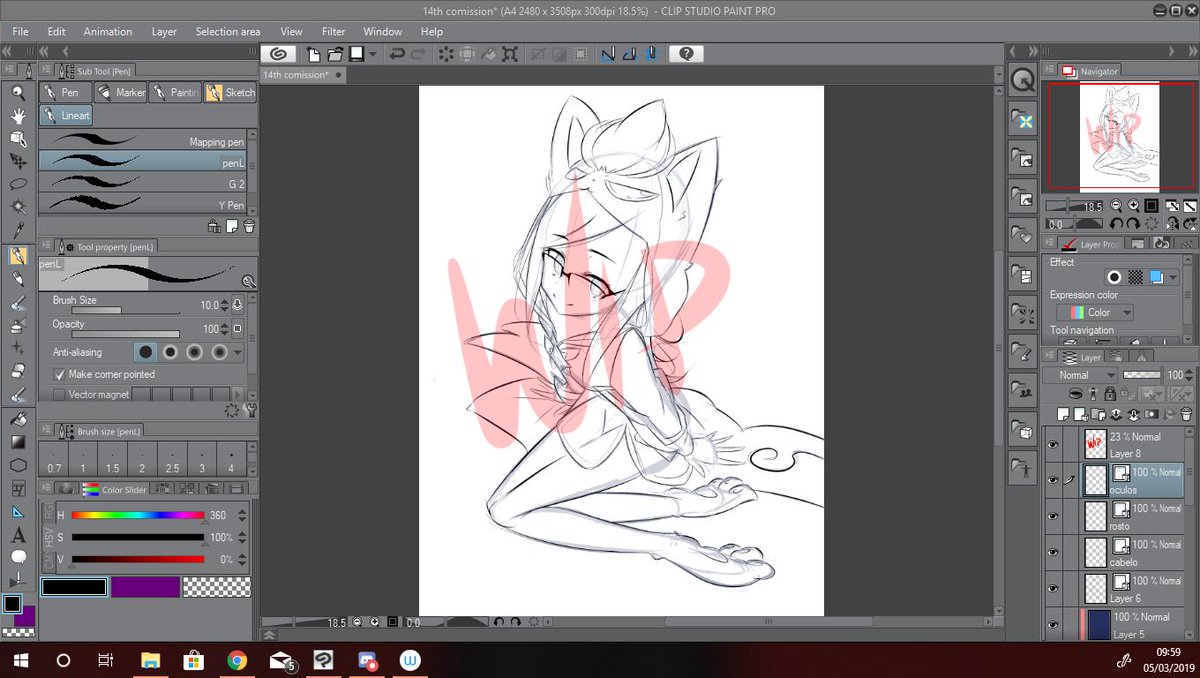This screenshot has width=1200, height=678.
Task: Open Google Chrome from the taskbar
Action: coord(237,660)
